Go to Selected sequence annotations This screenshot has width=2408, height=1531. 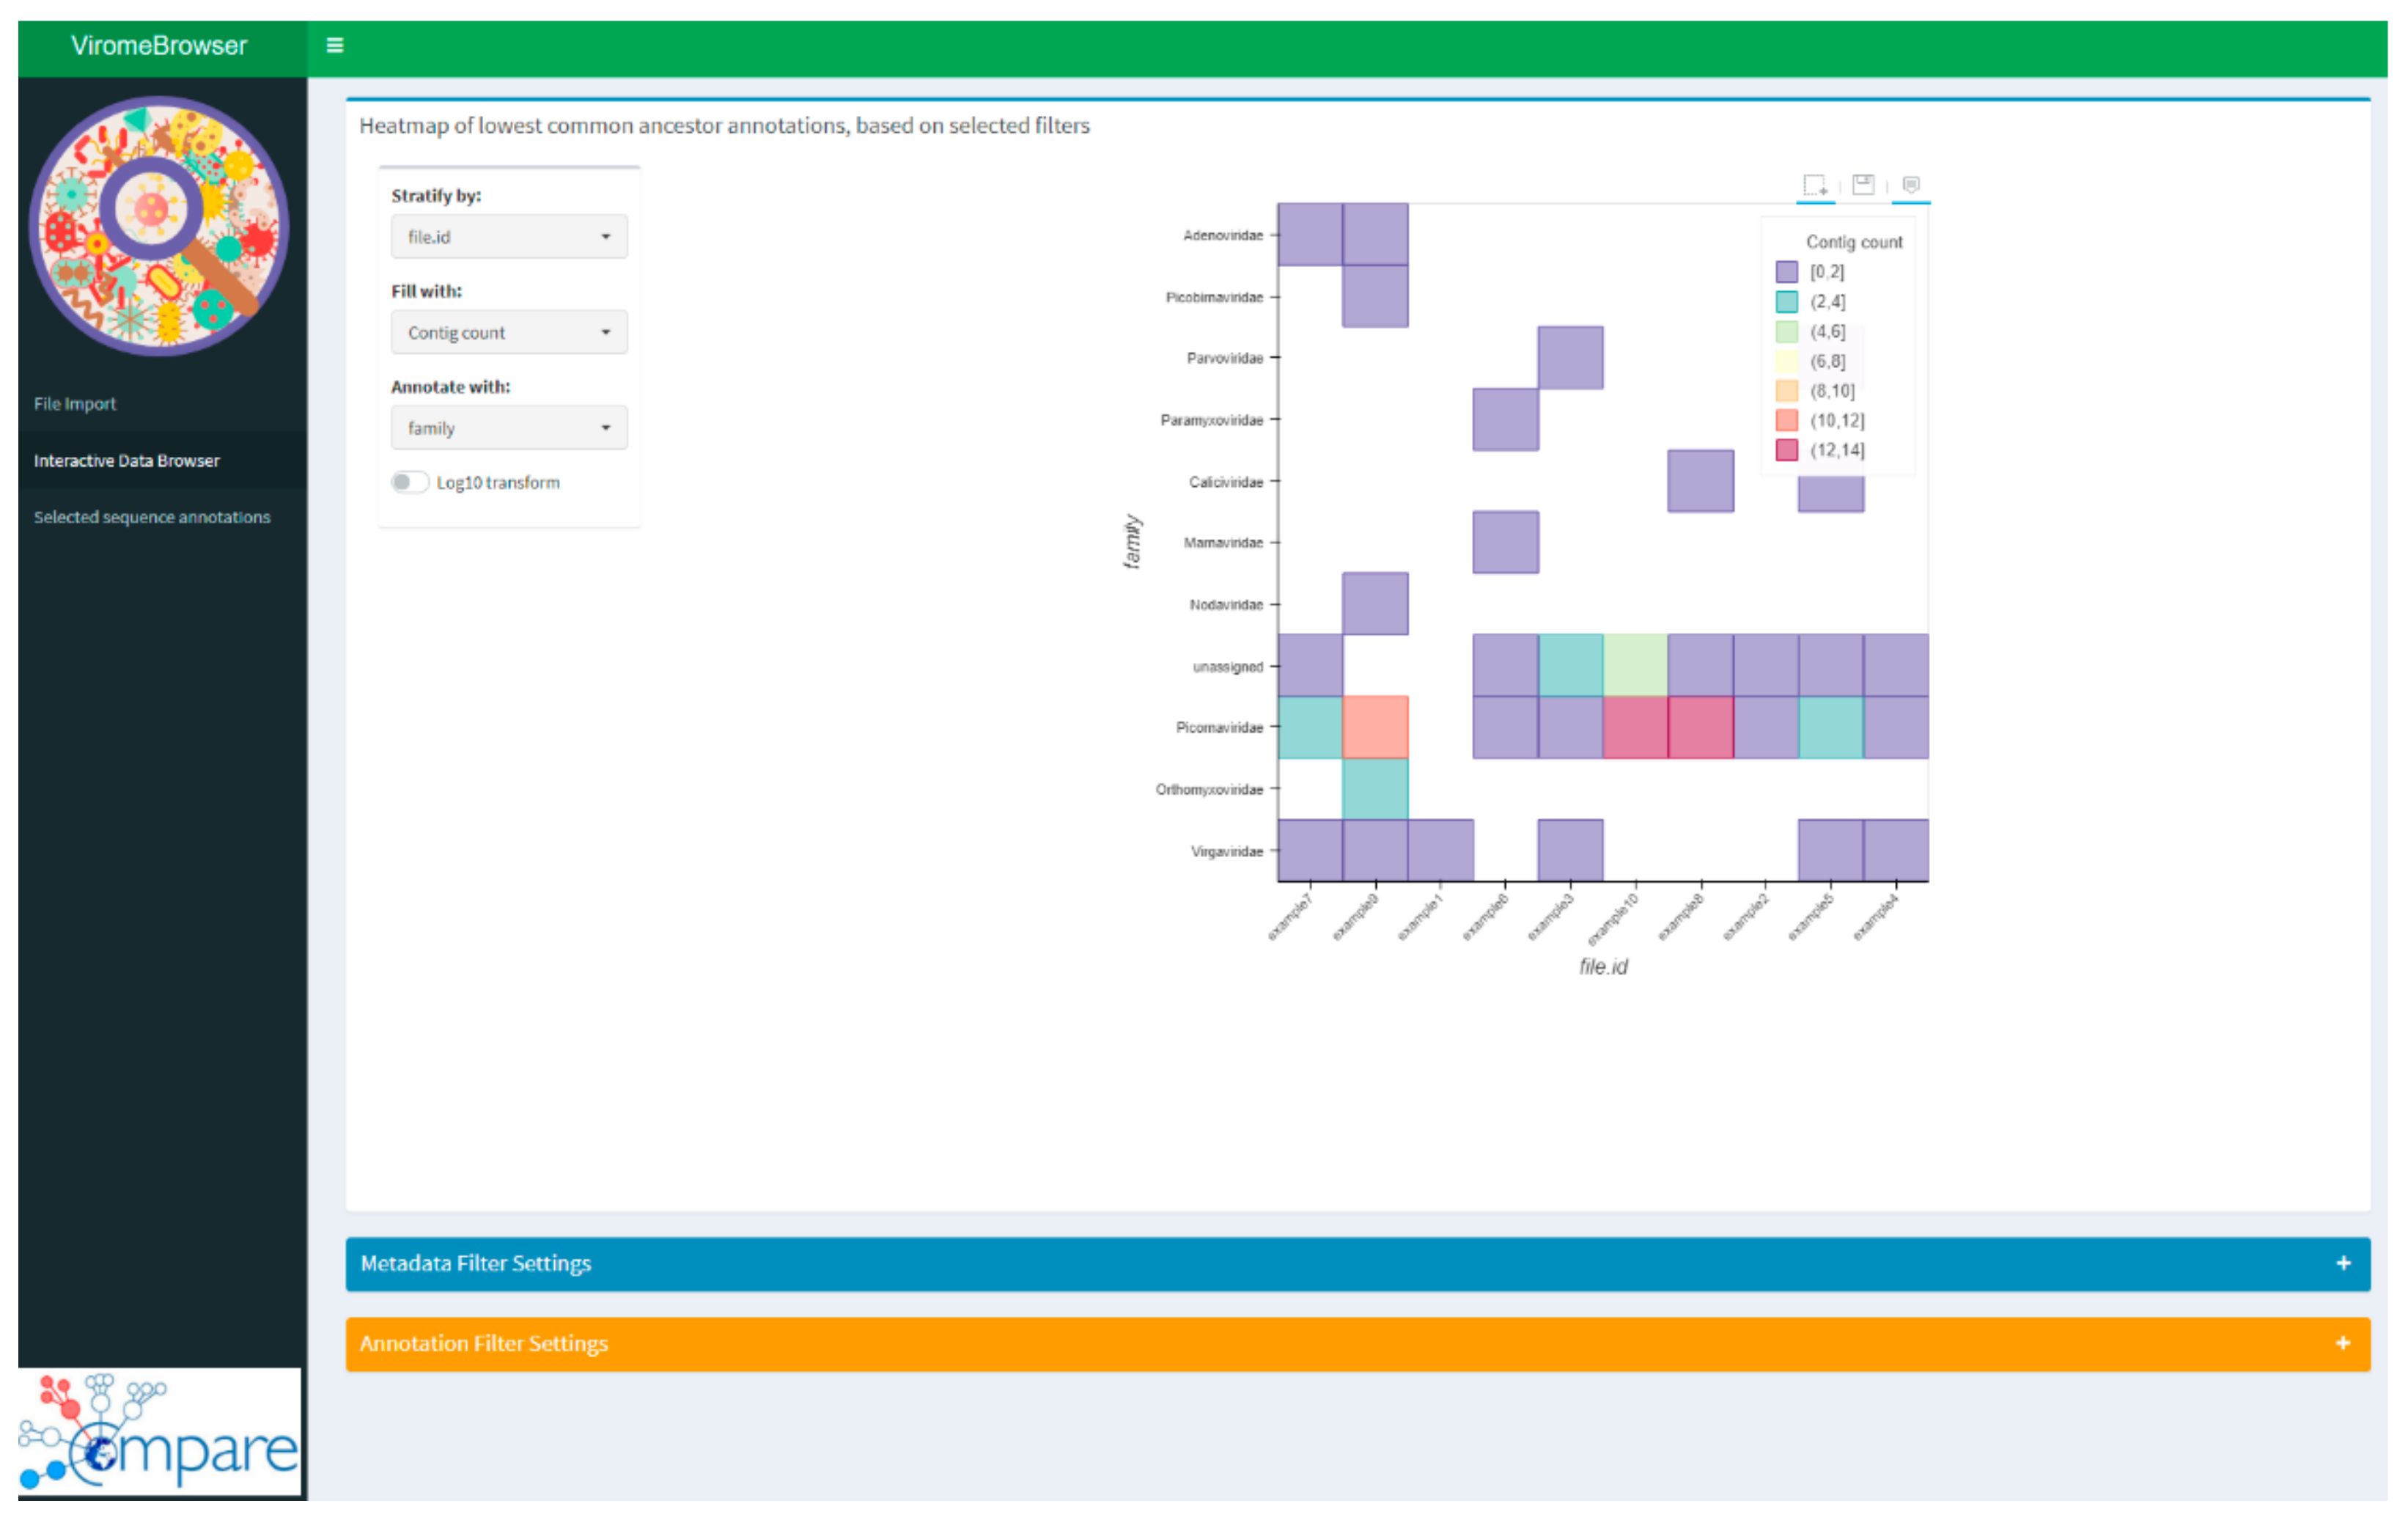click(152, 517)
